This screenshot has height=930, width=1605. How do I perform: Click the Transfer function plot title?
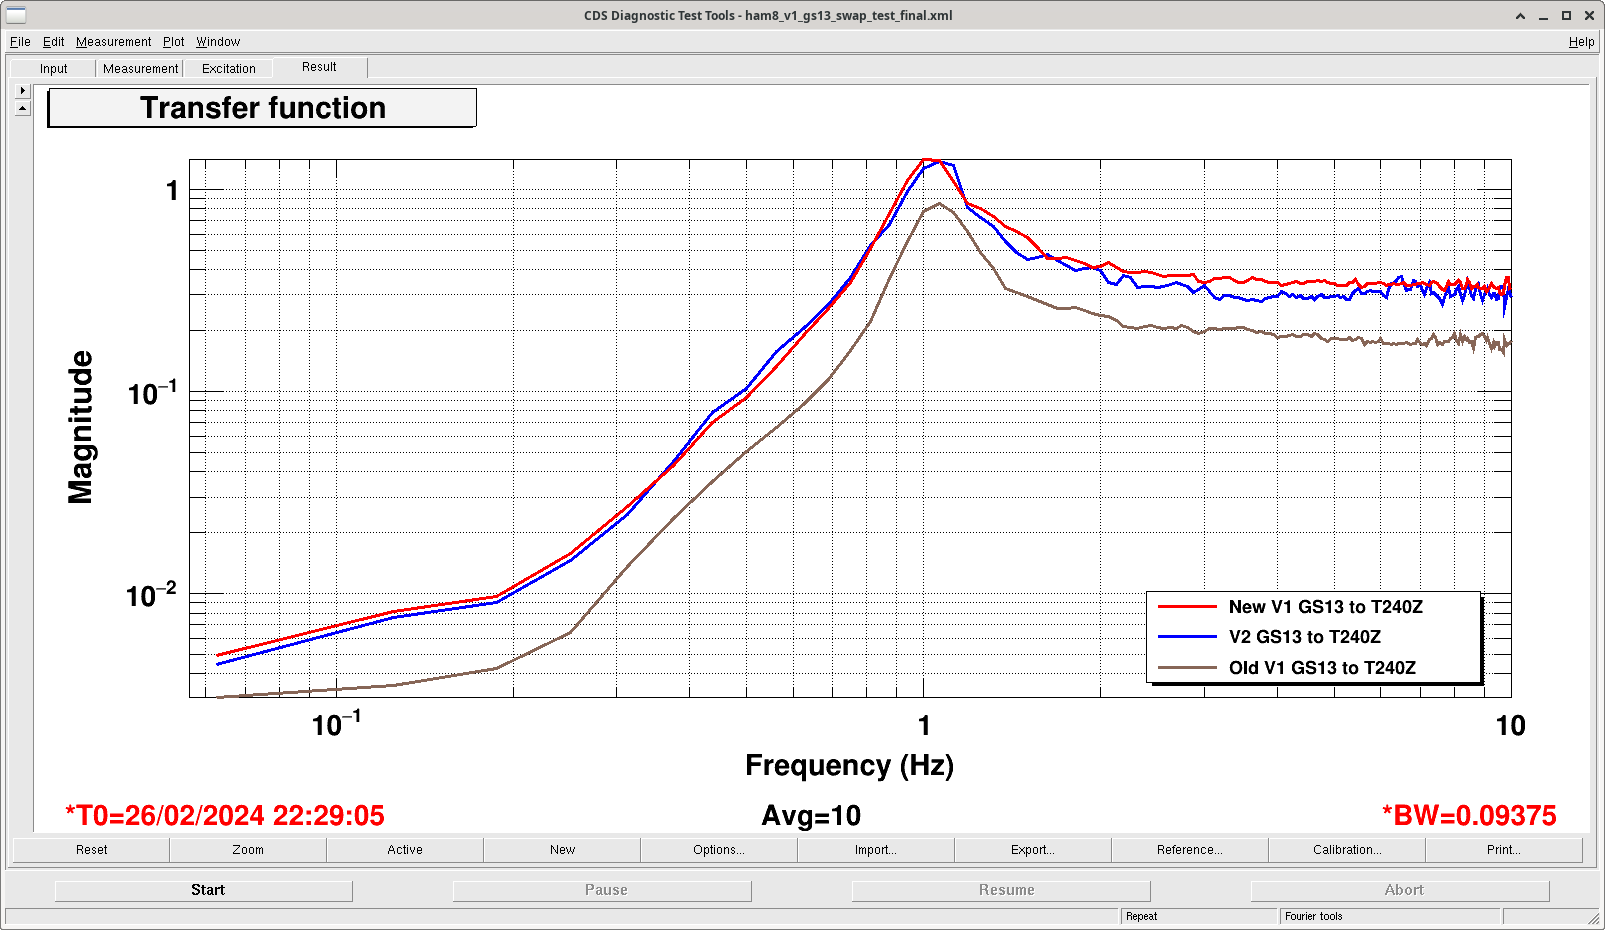point(262,108)
